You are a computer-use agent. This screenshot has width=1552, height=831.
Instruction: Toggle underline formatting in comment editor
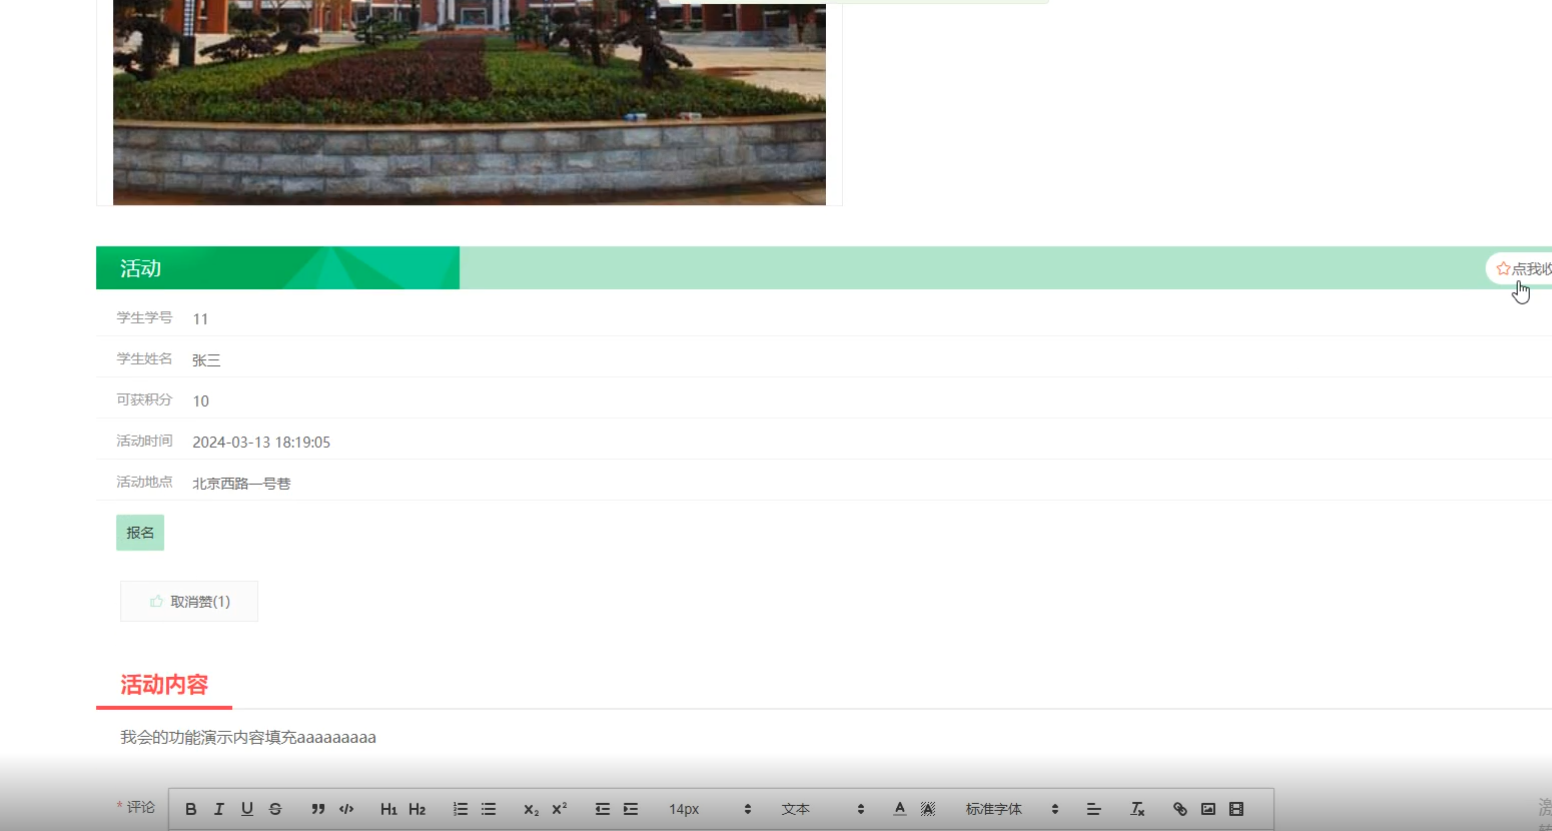click(247, 809)
